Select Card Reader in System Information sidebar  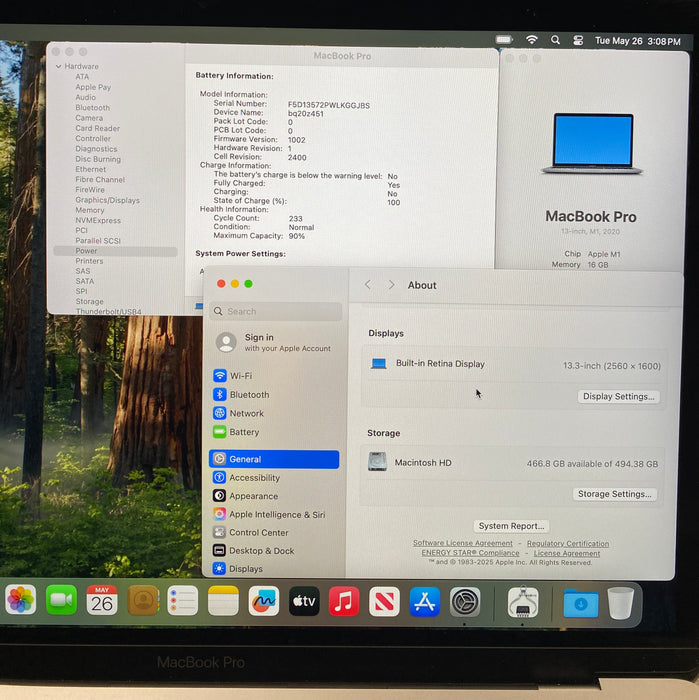click(x=98, y=128)
